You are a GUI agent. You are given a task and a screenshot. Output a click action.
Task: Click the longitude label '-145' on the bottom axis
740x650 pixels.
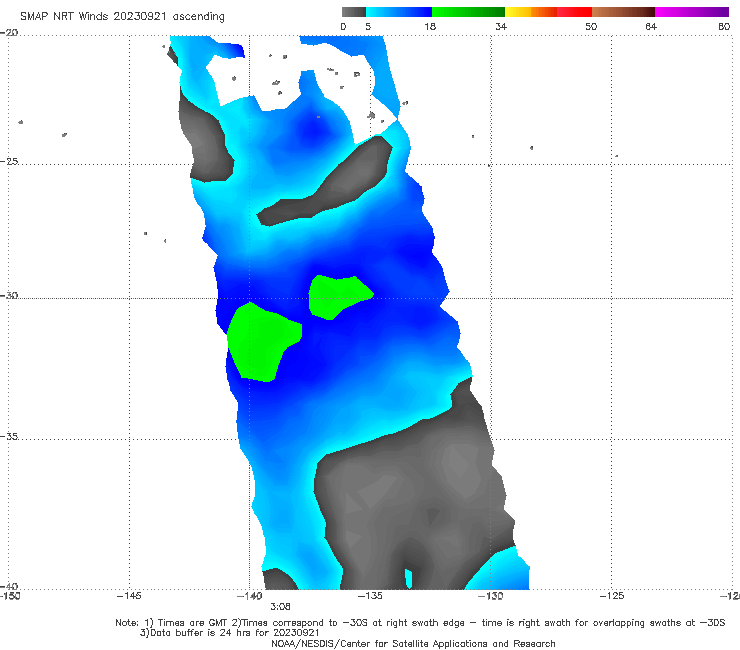tap(129, 596)
